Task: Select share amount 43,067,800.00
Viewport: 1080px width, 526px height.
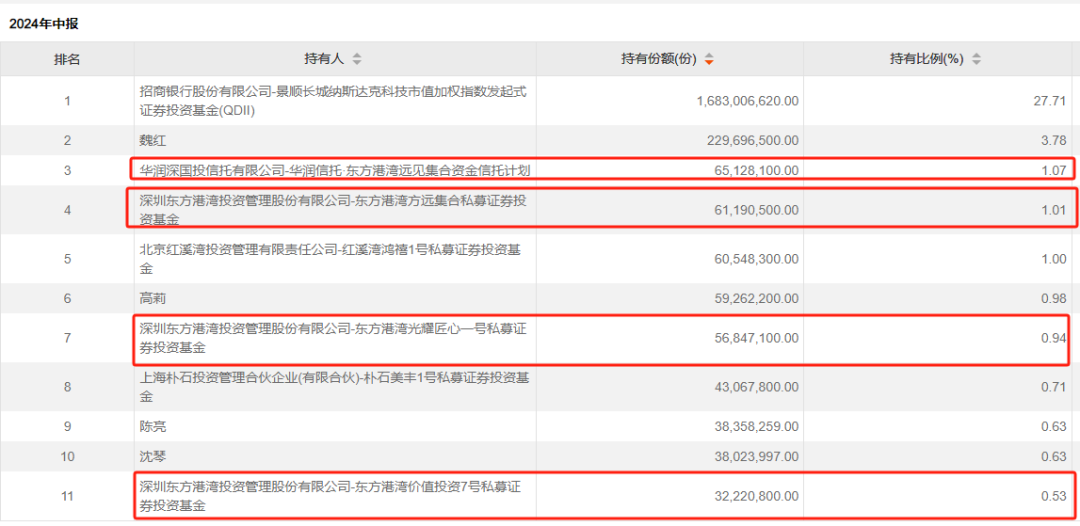Action: point(756,387)
